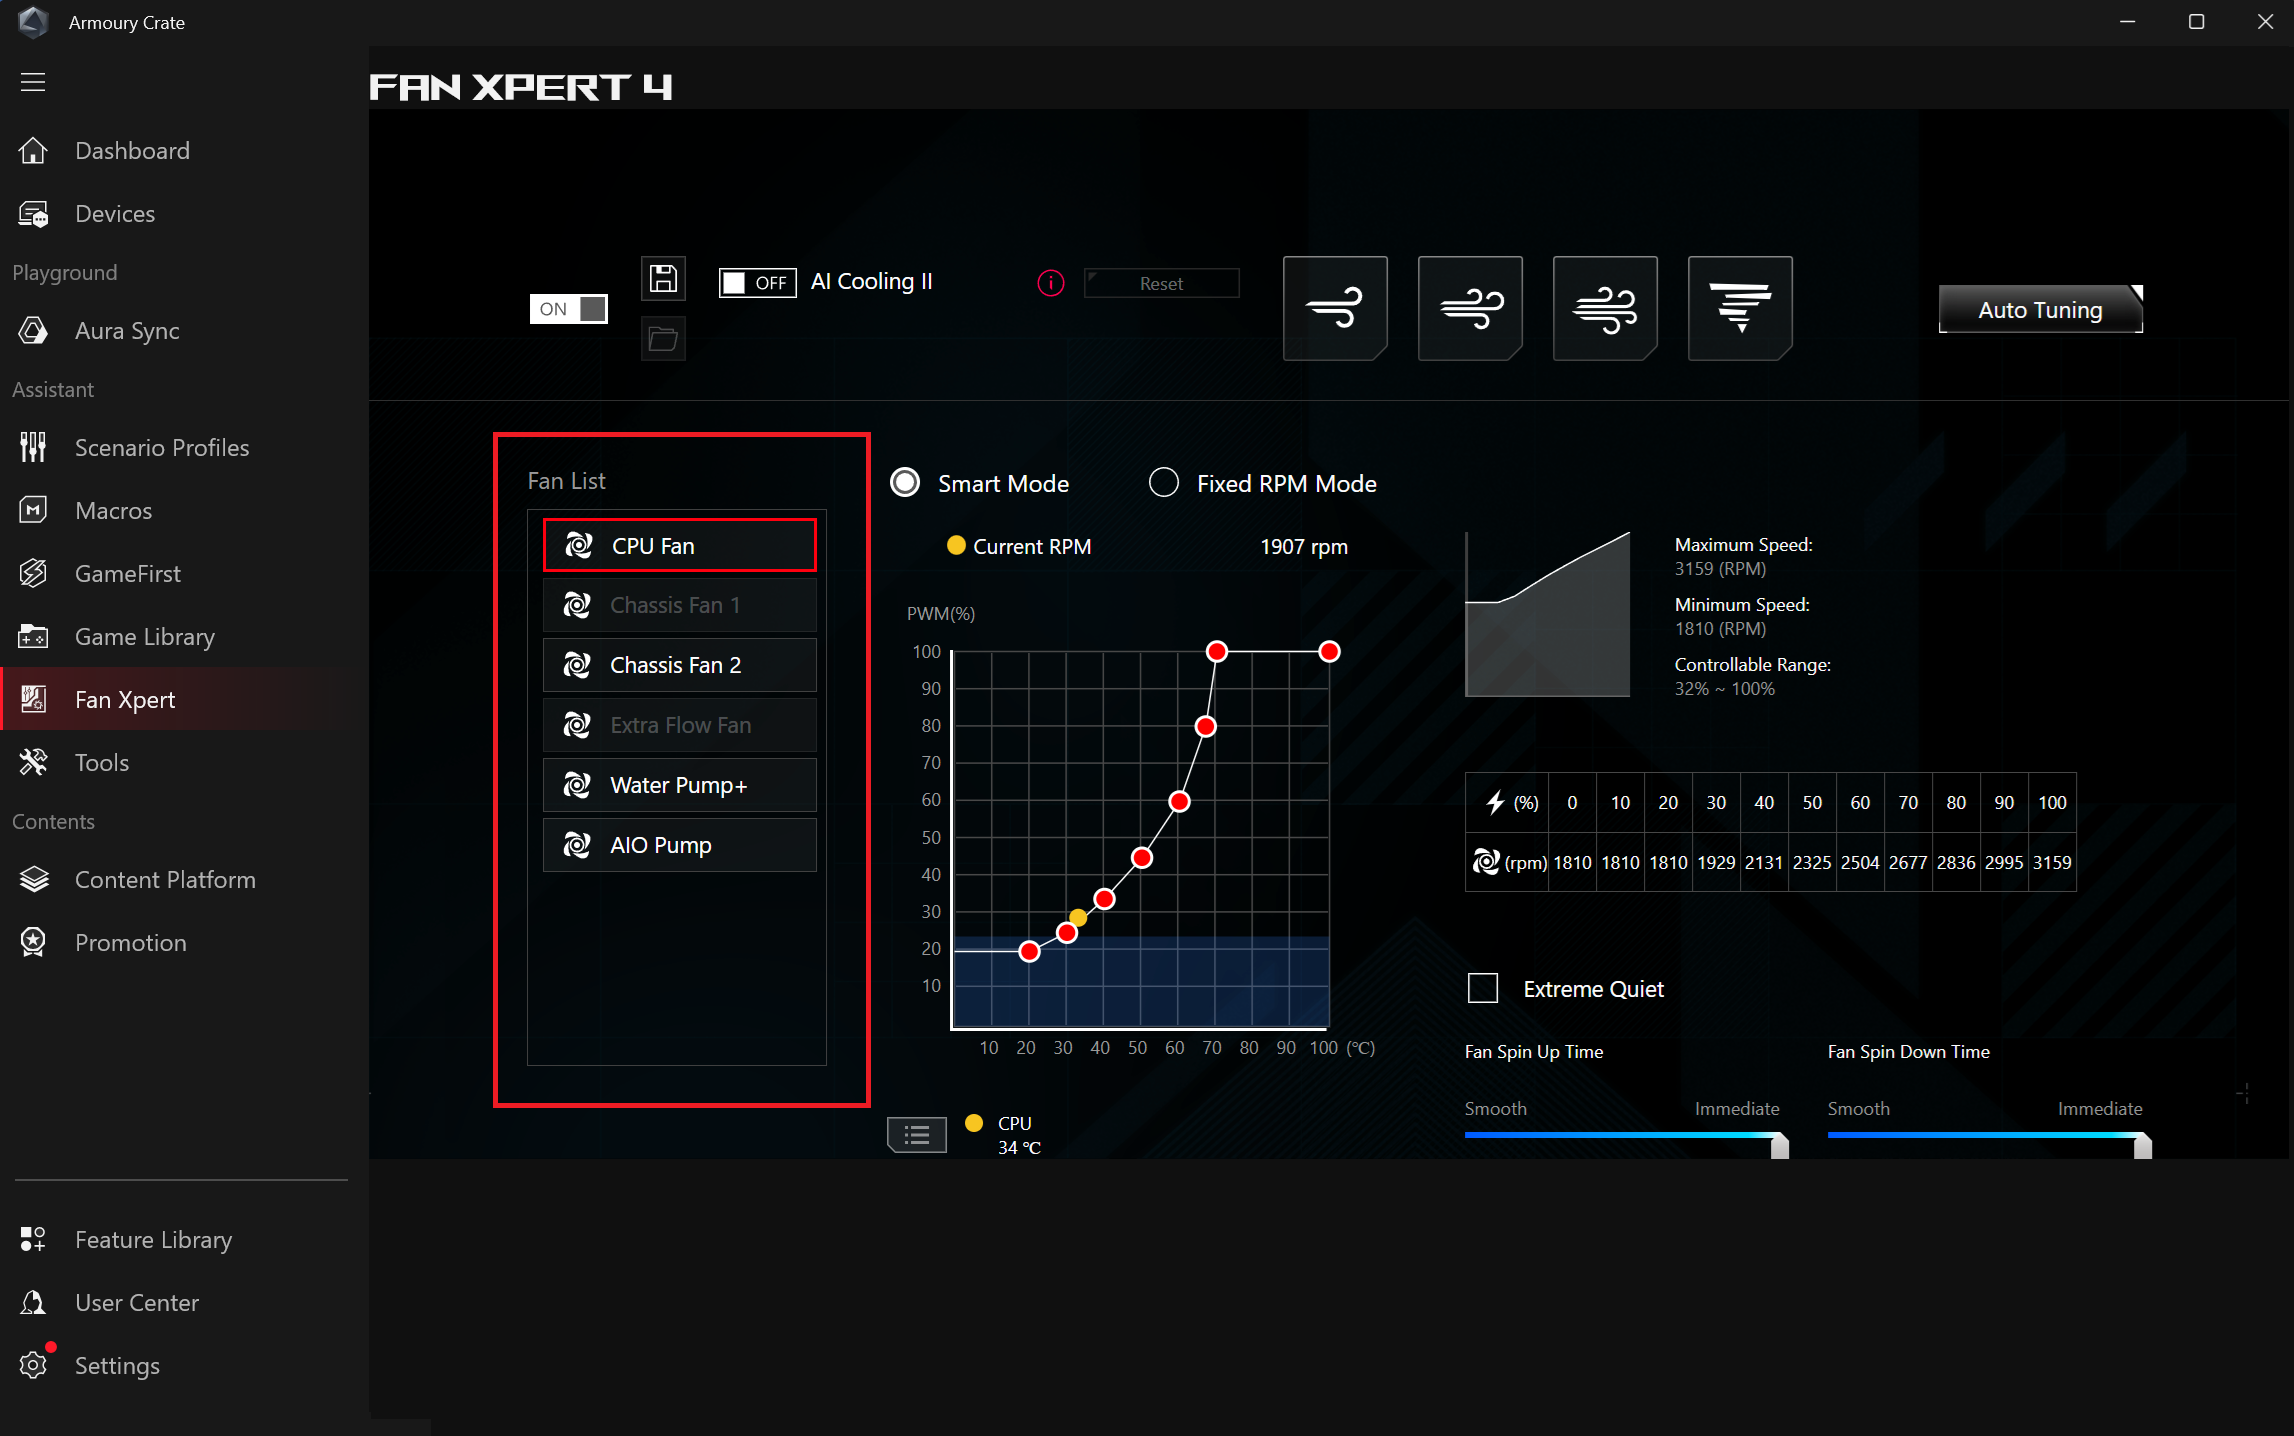
Task: Select Extra Flow Fan in the list
Action: coord(680,725)
